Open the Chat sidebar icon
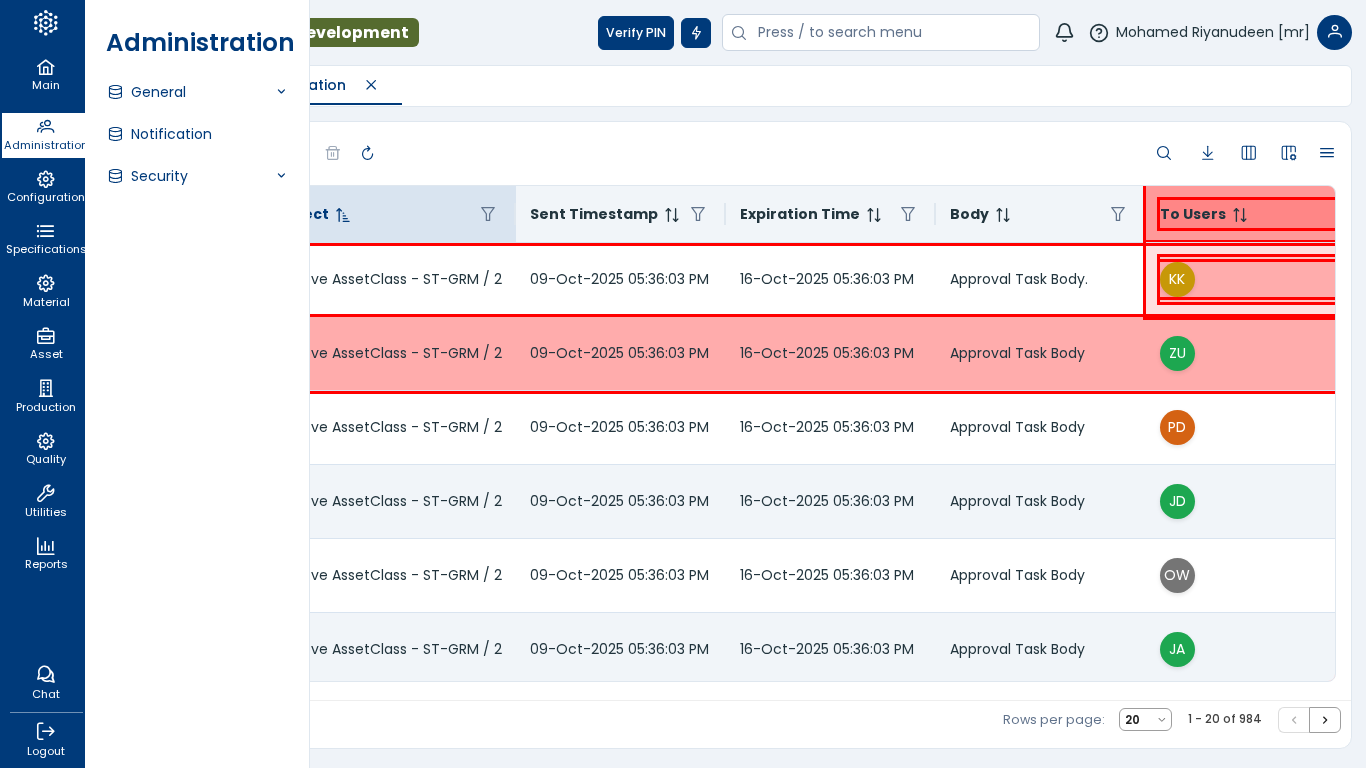 [45, 682]
